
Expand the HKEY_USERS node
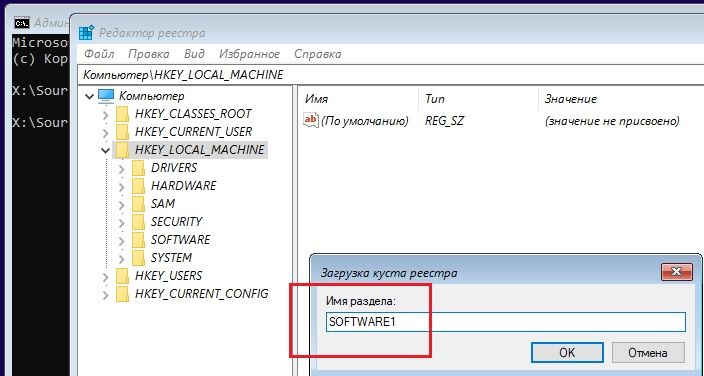point(106,277)
